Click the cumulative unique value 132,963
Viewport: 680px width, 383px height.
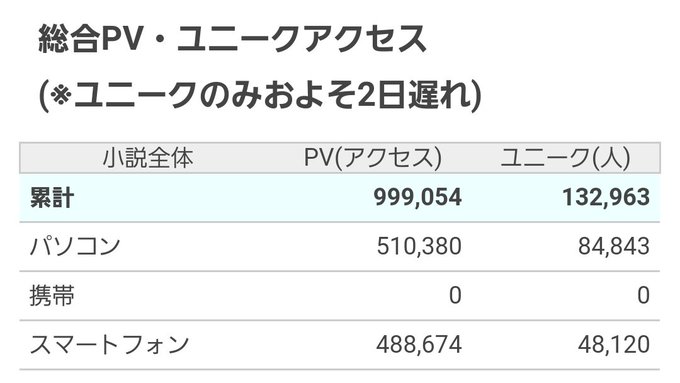[x=606, y=198]
